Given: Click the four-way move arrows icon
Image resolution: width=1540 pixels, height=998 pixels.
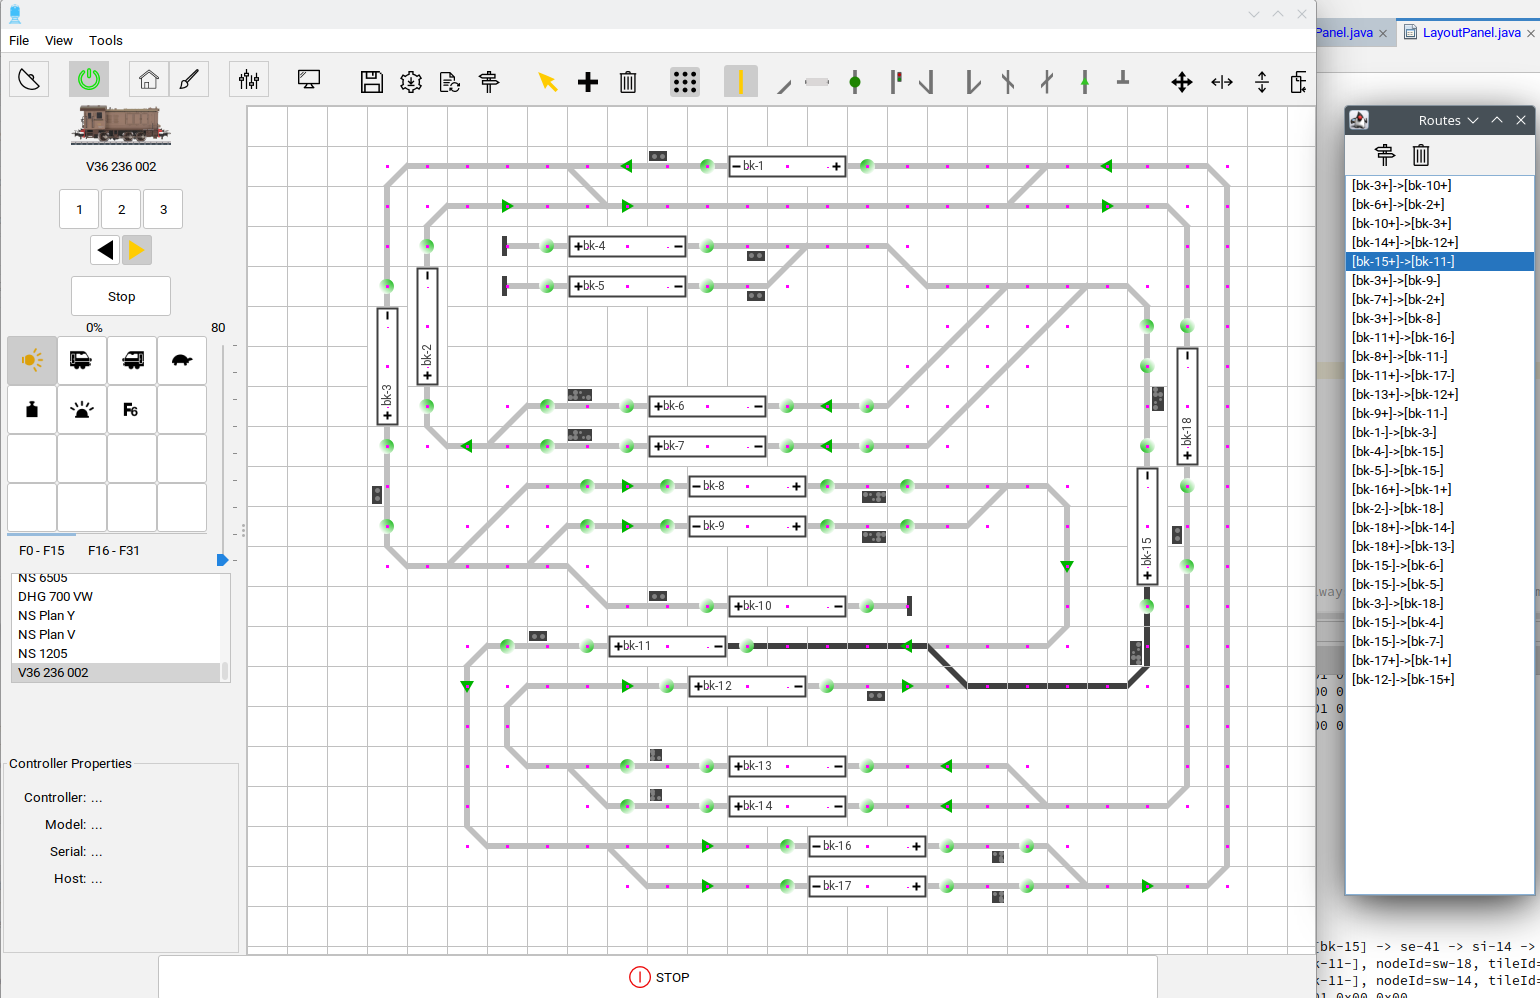Looking at the screenshot, I should pyautogui.click(x=1182, y=82).
